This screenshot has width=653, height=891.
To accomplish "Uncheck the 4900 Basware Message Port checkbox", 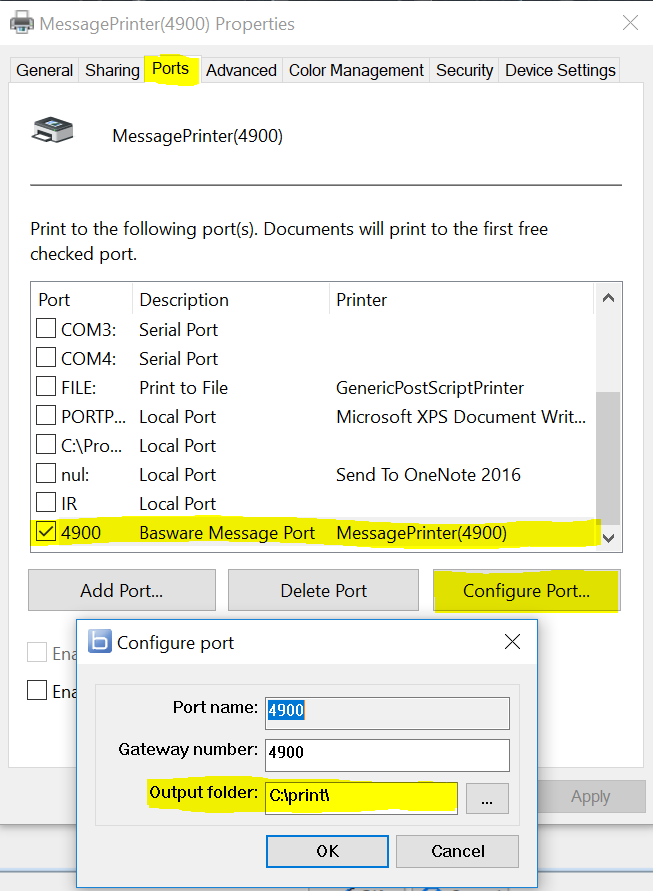I will (x=45, y=531).
